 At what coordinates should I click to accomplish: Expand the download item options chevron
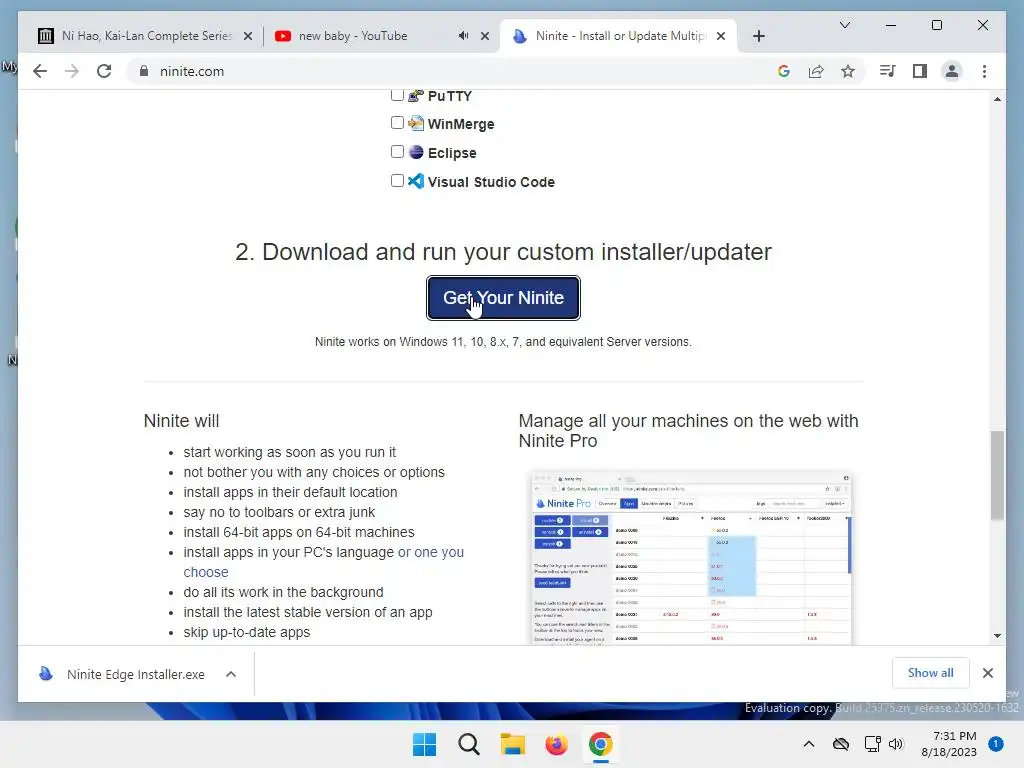pyautogui.click(x=231, y=674)
